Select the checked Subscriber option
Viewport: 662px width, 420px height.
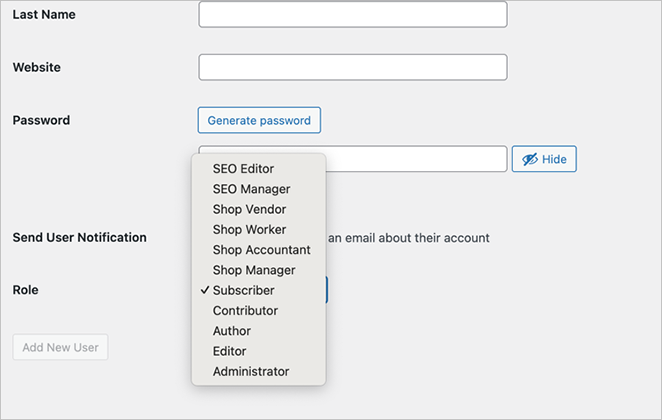pyautogui.click(x=243, y=290)
